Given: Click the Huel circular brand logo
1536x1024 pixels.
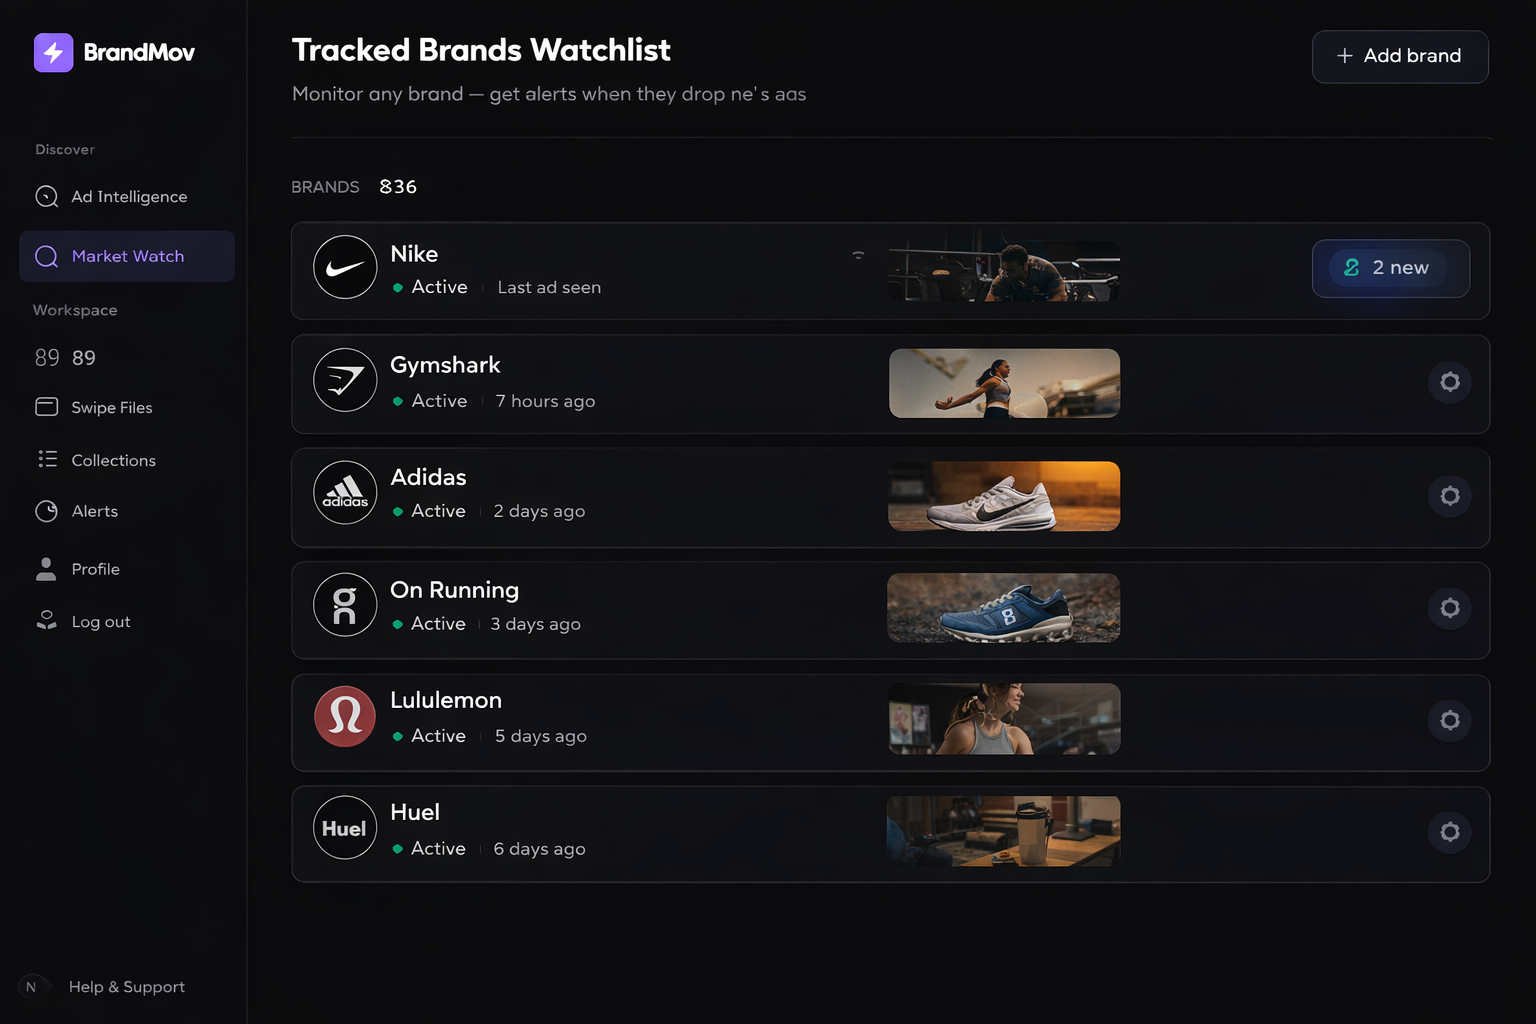Looking at the screenshot, I should 344,827.
